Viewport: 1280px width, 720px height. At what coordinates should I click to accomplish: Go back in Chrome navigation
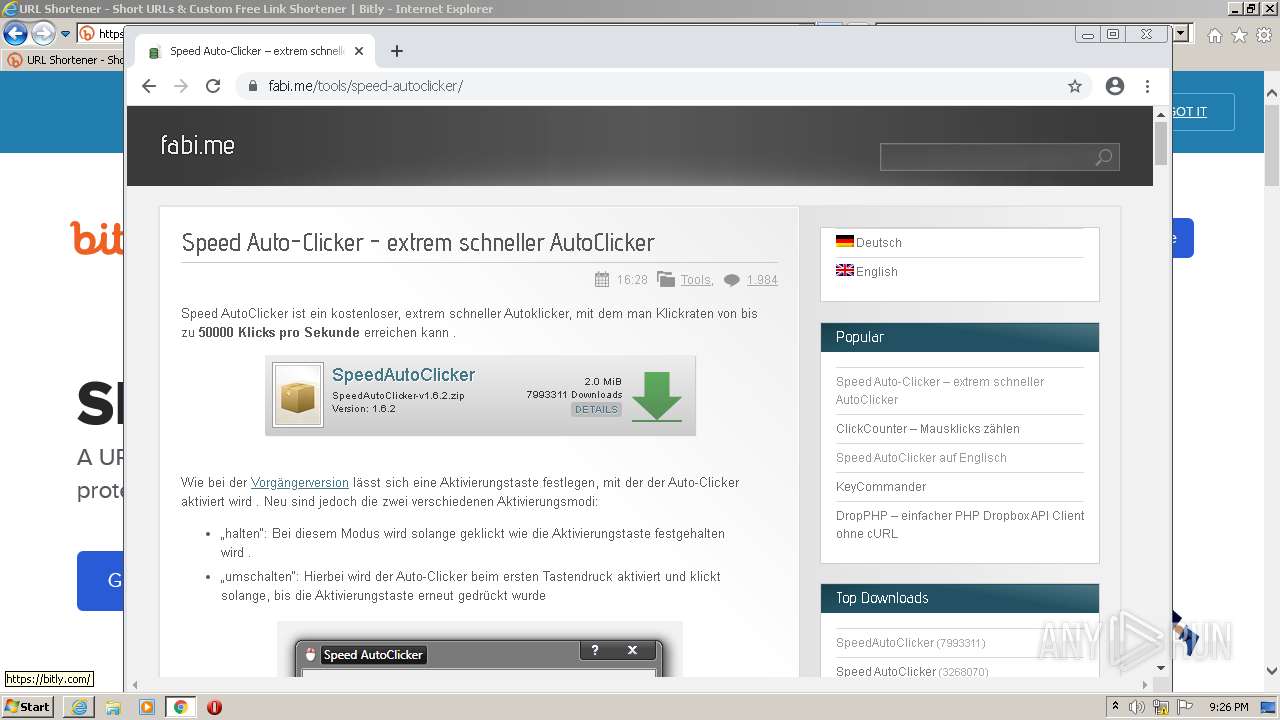(149, 86)
